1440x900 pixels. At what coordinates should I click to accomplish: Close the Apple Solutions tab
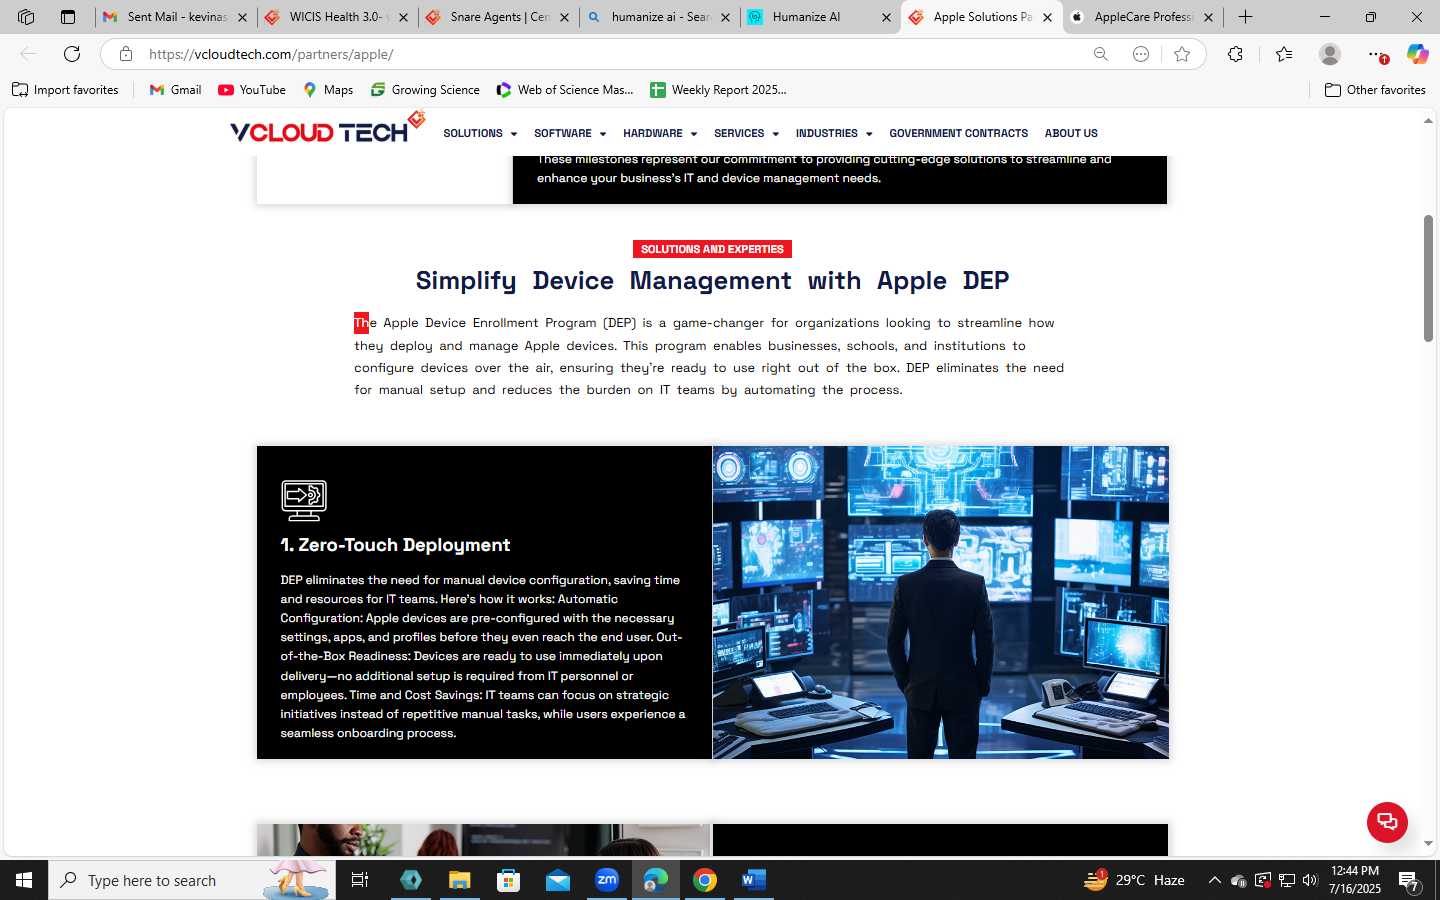[x=1047, y=17]
